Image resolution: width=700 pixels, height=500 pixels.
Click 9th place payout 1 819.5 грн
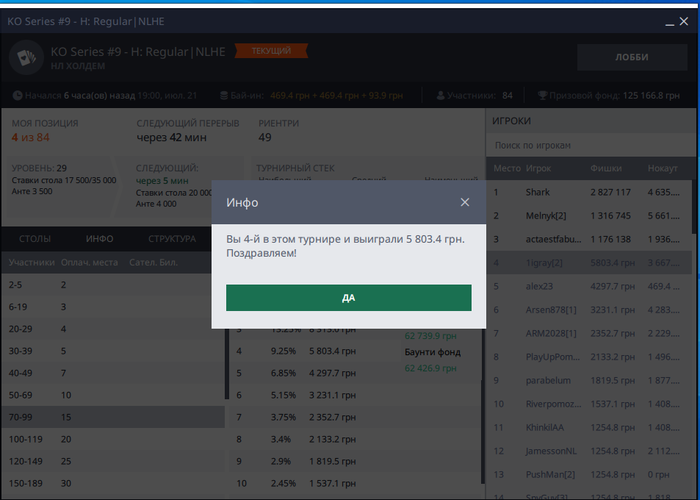333,461
